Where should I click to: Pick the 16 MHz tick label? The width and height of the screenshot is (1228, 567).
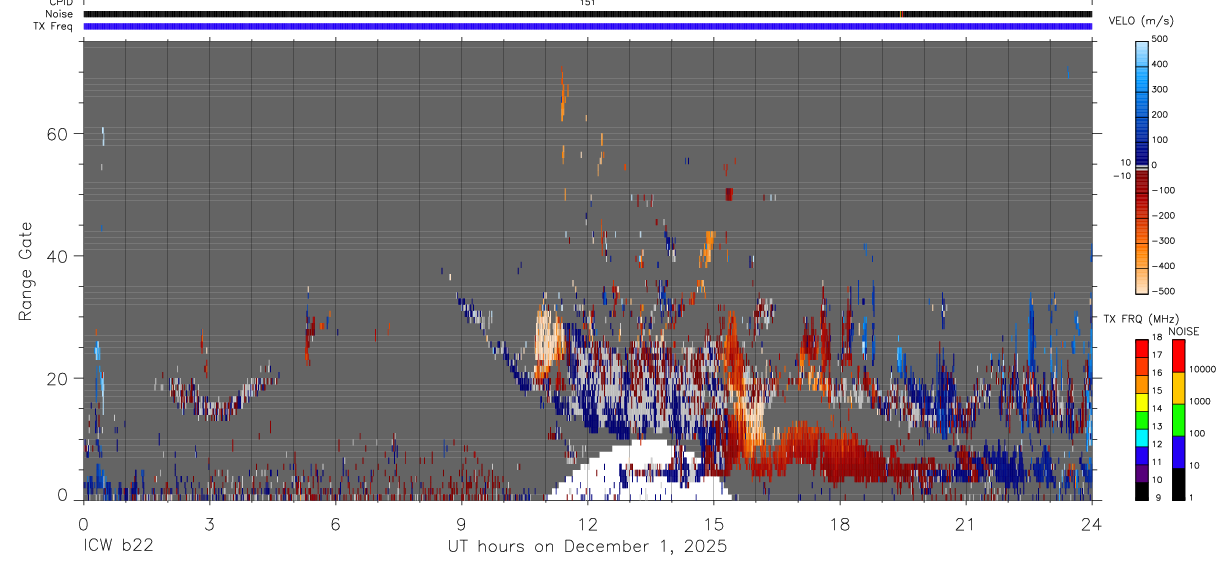pyautogui.click(x=1156, y=373)
